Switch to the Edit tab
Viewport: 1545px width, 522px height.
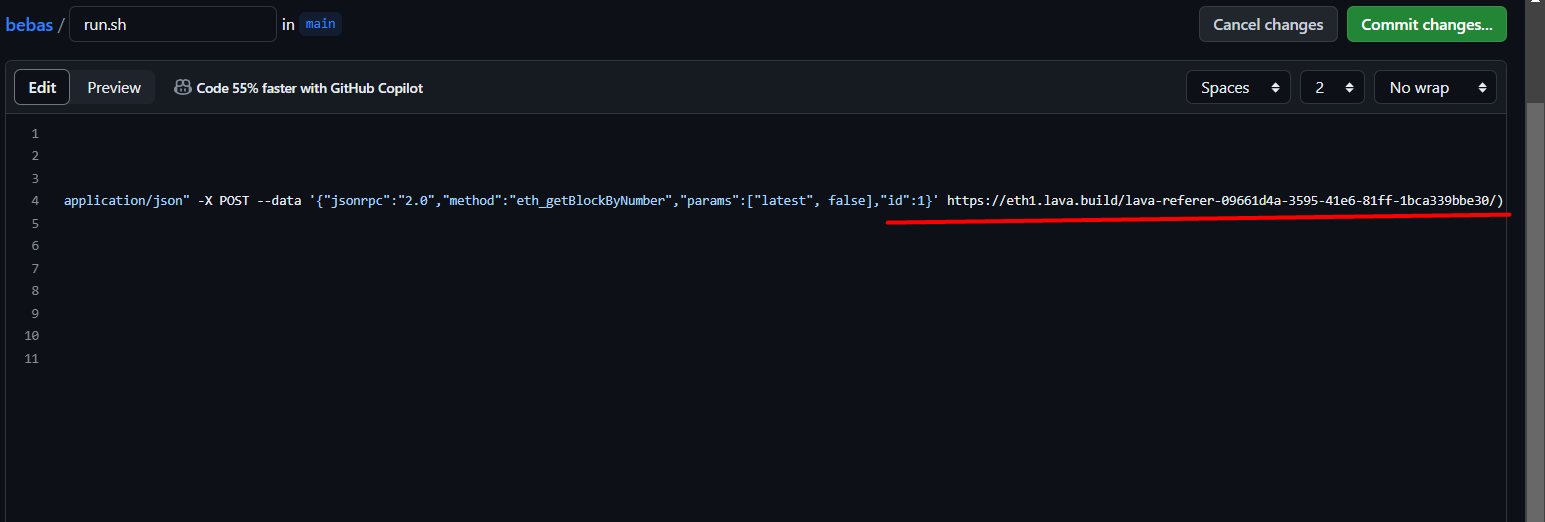tap(42, 88)
